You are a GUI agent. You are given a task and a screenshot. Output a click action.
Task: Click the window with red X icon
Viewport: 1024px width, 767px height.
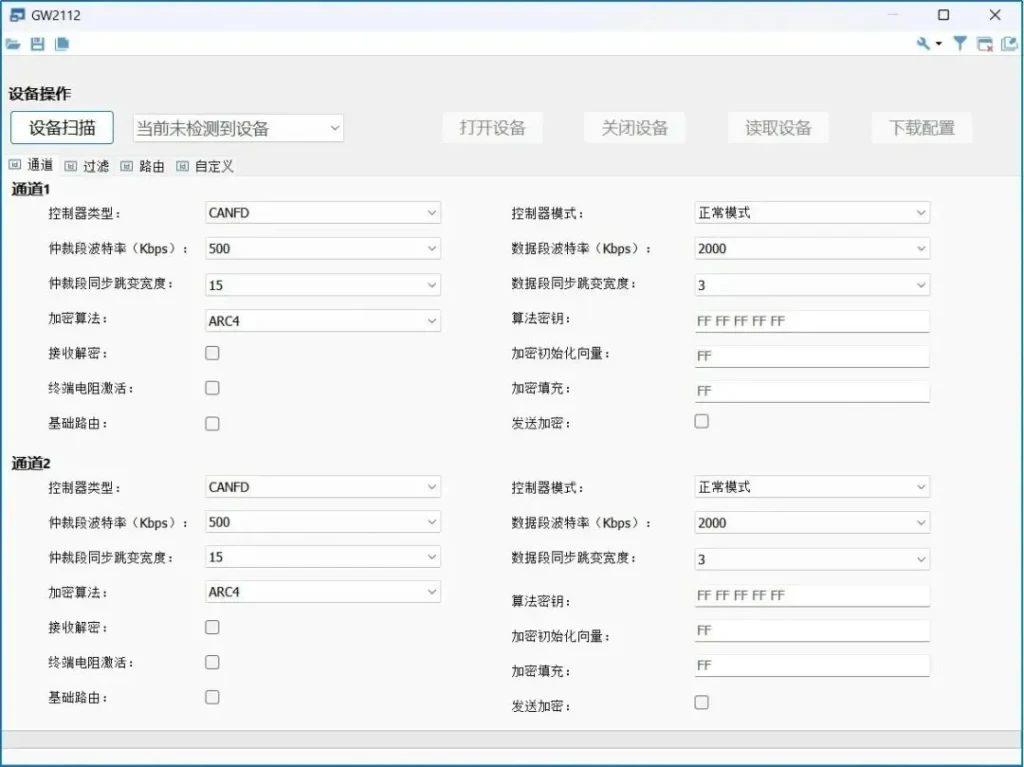(985, 44)
